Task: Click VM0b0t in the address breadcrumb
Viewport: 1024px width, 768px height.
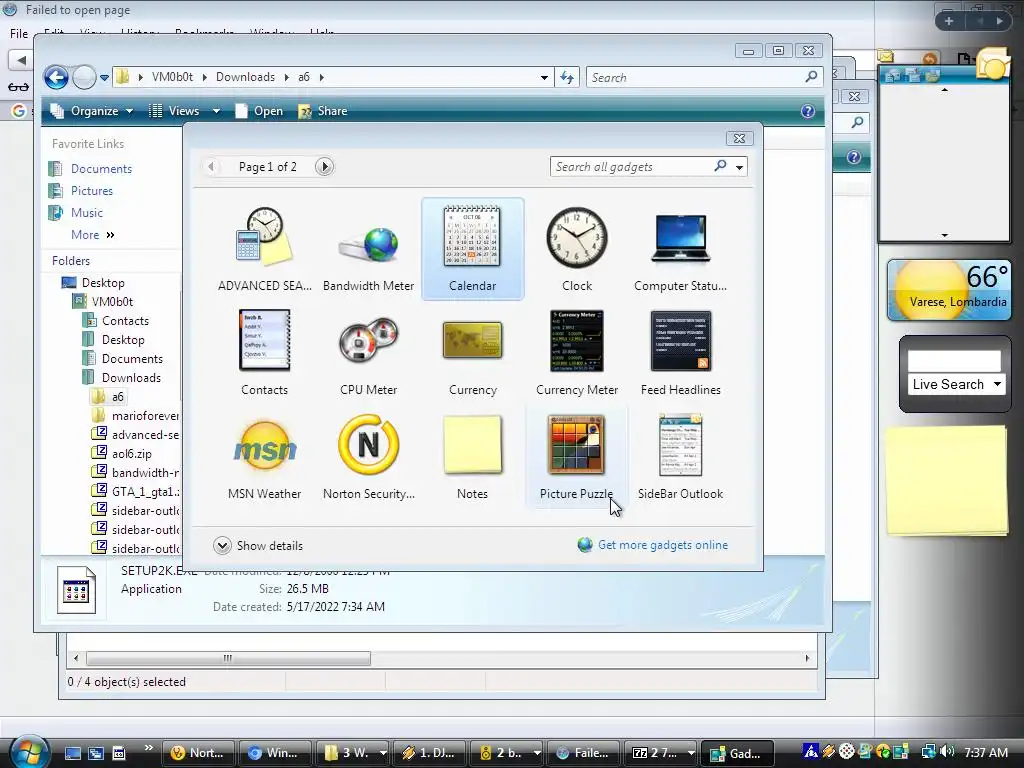Action: pyautogui.click(x=172, y=77)
